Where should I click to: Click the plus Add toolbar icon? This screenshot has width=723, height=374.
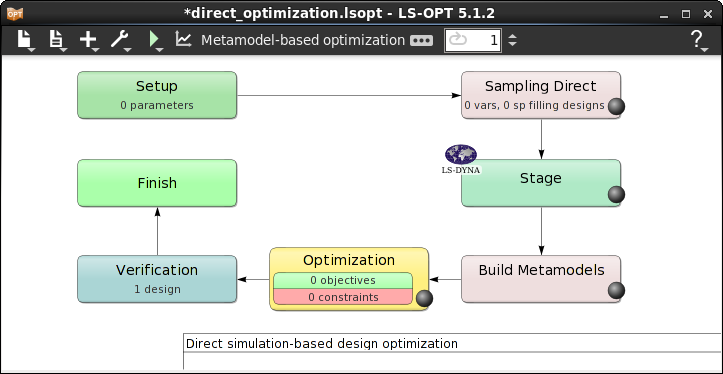pyautogui.click(x=89, y=40)
